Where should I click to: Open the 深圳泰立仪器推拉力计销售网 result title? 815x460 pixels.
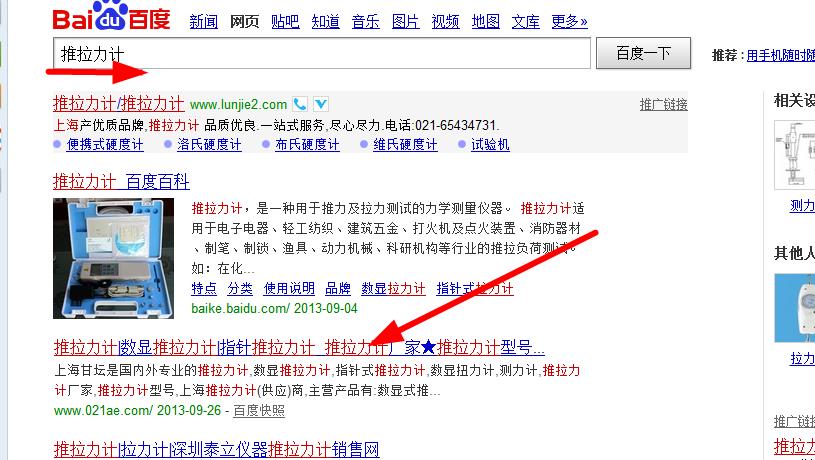[x=216, y=449]
